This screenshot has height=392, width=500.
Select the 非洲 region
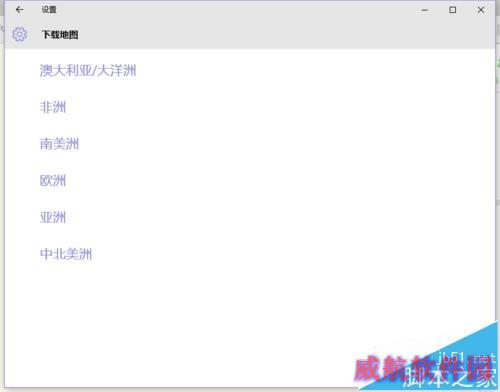pos(53,107)
